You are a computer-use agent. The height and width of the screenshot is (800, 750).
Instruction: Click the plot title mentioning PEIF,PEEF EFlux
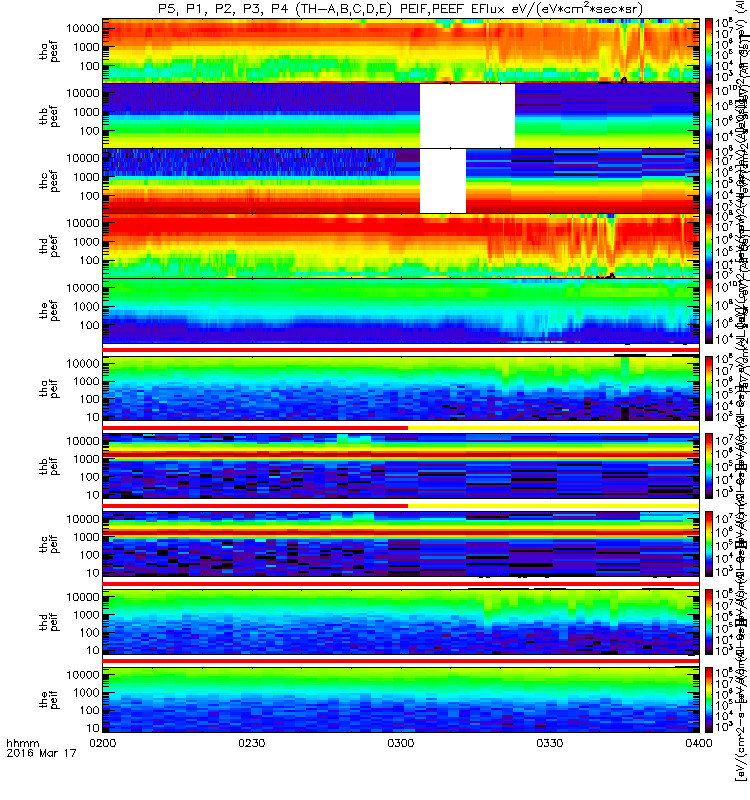(401, 9)
